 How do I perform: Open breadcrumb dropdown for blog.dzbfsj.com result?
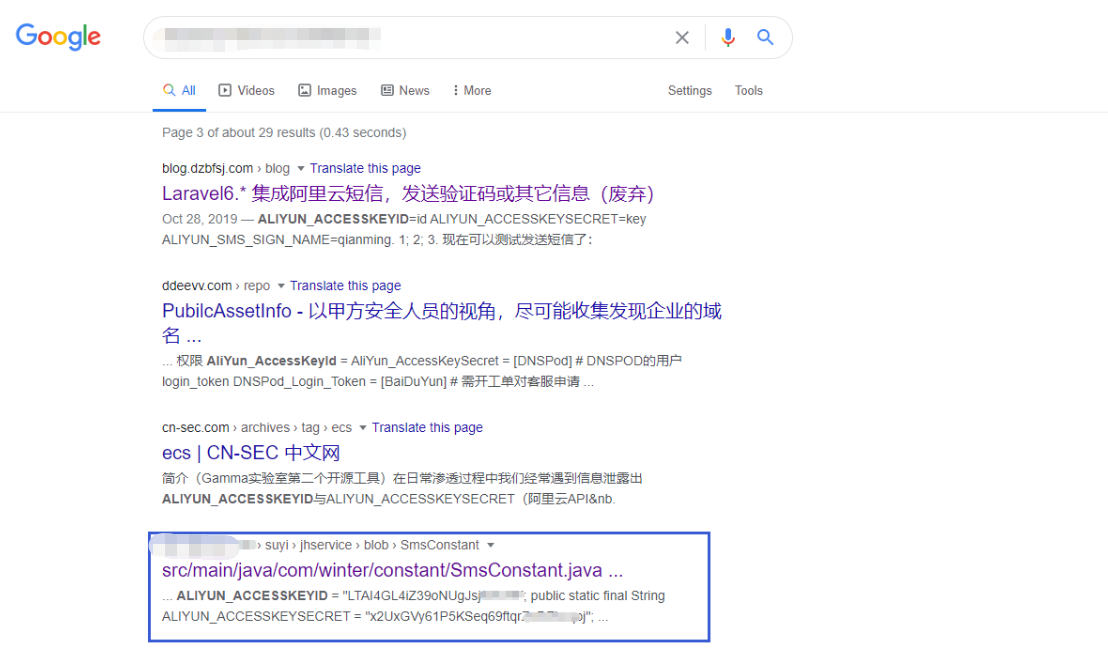point(301,167)
